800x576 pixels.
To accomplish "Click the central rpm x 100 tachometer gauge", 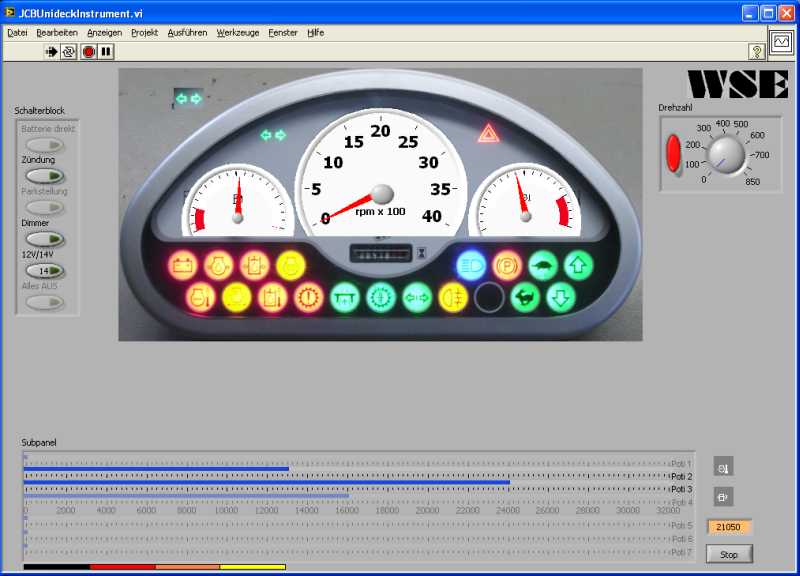I will tap(381, 173).
